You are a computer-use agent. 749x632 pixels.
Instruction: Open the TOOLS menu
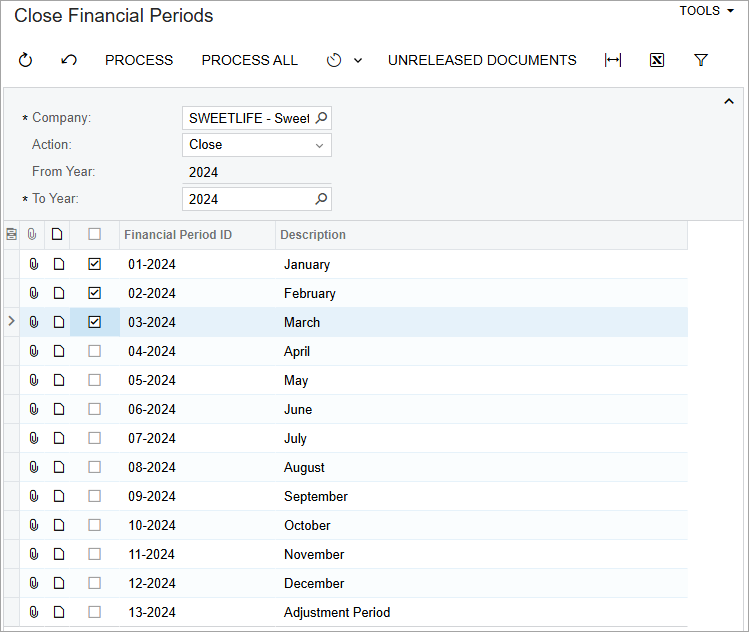706,11
